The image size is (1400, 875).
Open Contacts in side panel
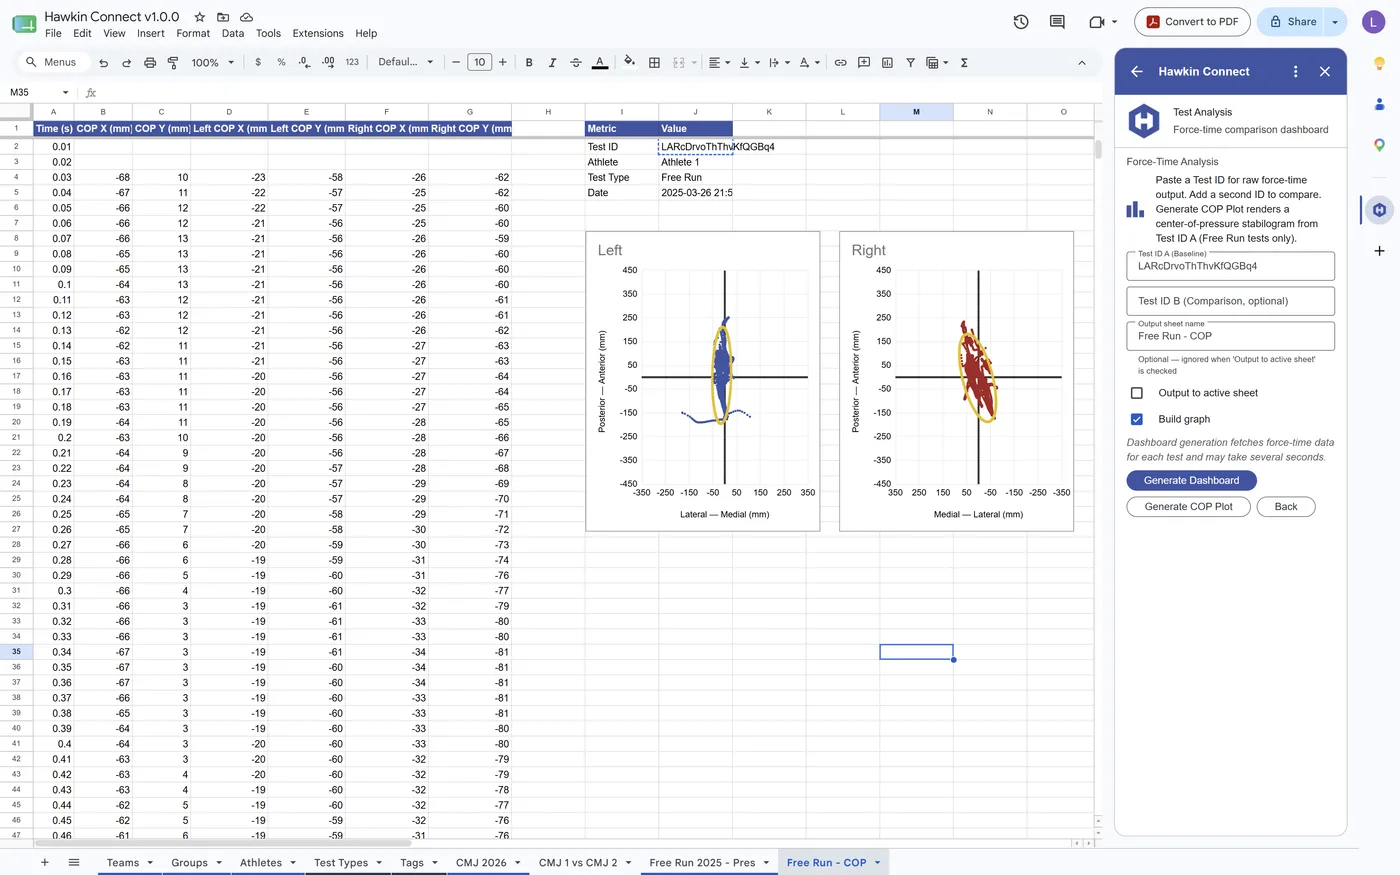(x=1380, y=104)
